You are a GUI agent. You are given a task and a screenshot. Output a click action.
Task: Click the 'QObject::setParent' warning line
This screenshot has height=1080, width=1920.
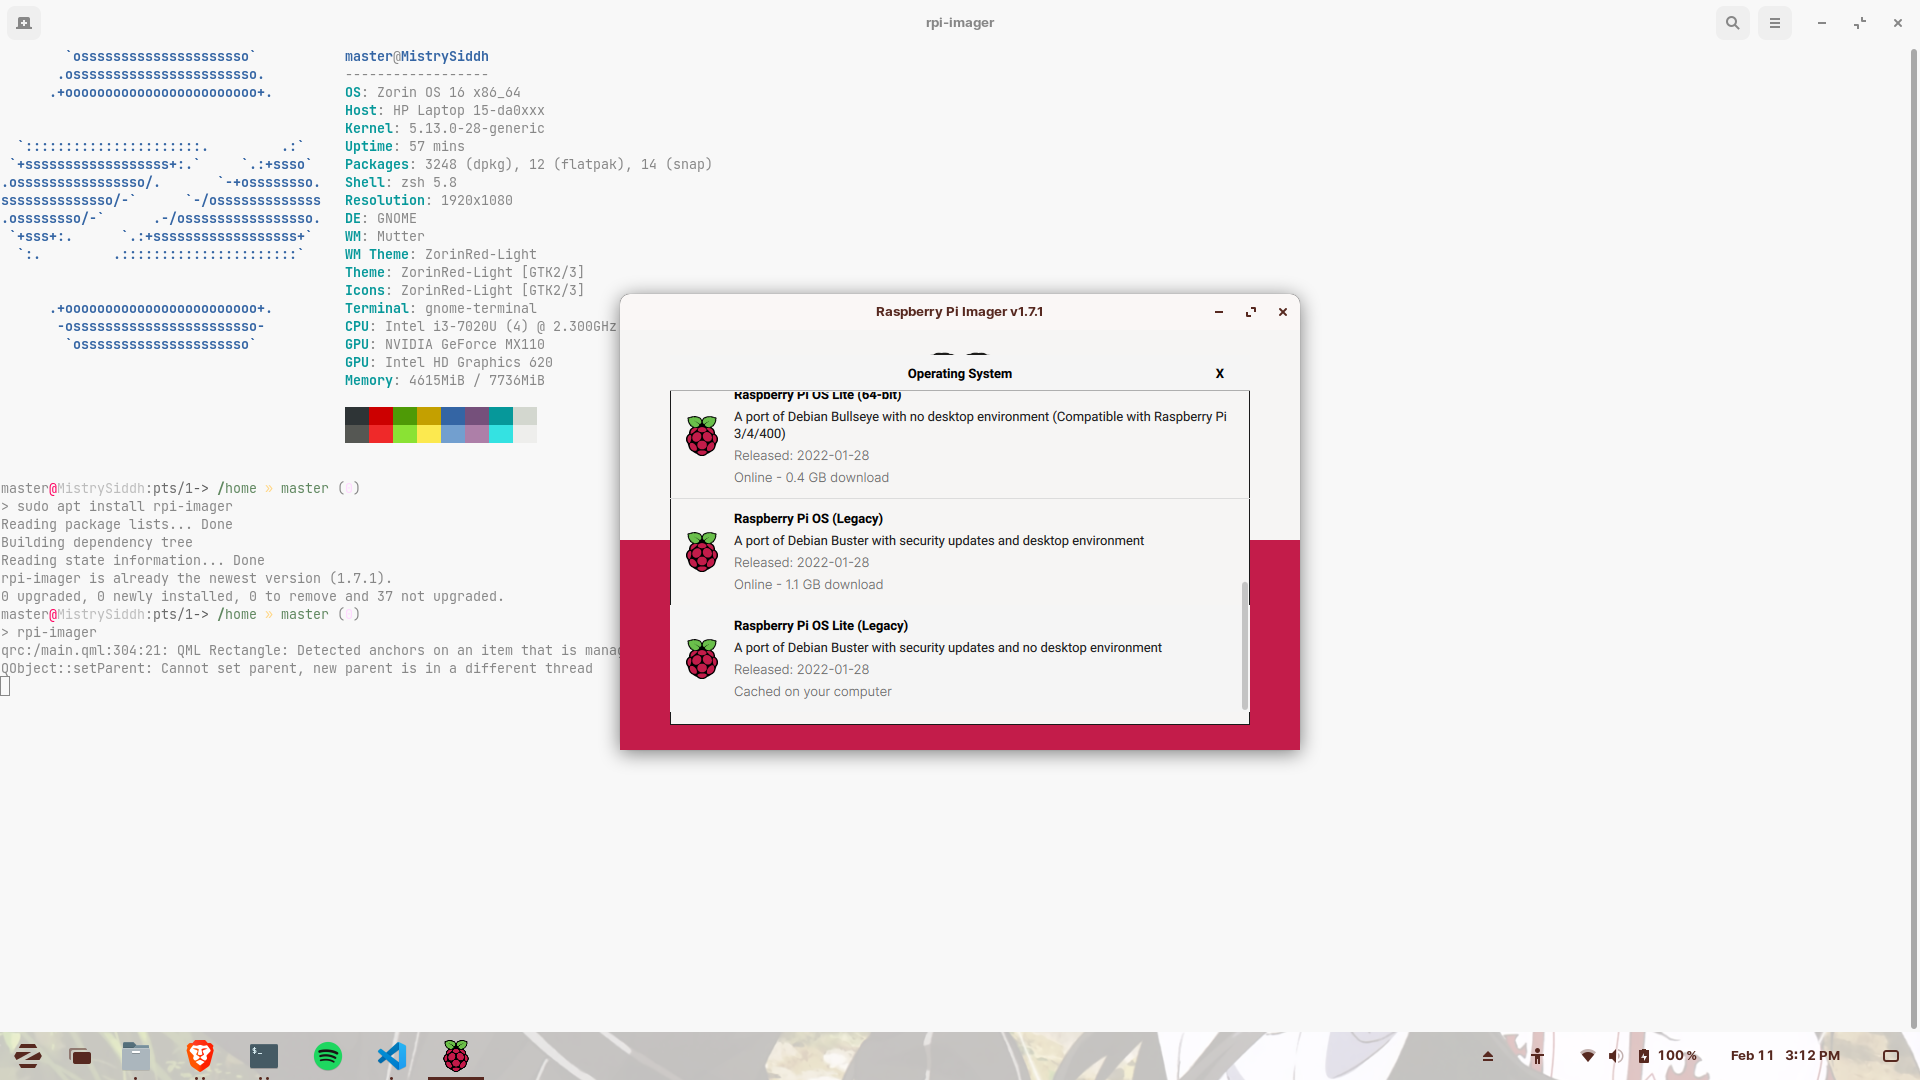pyautogui.click(x=297, y=669)
